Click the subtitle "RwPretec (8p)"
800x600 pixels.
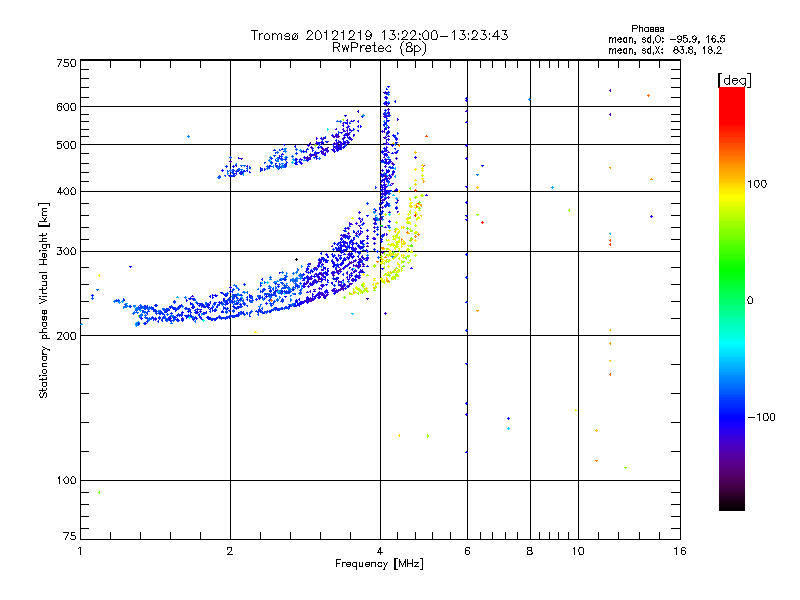click(x=379, y=48)
